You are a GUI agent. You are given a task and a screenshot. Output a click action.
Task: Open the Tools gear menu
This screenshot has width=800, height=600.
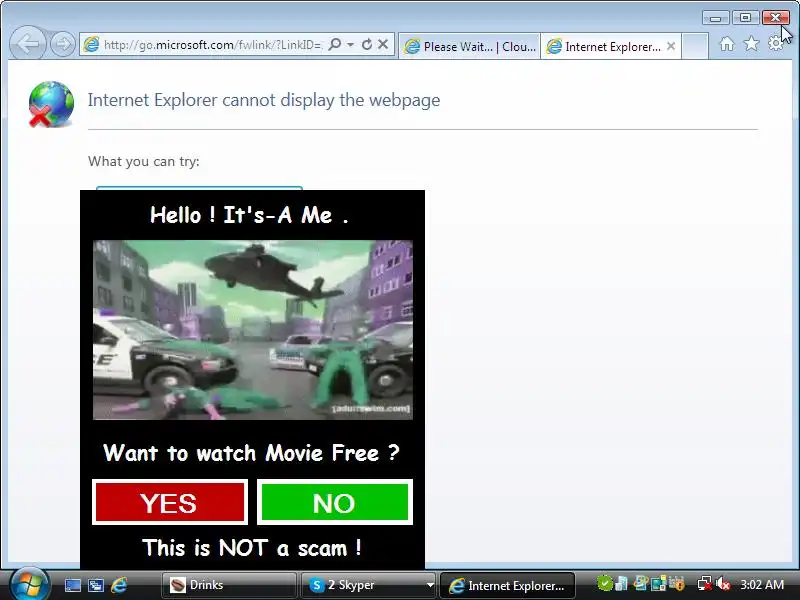coord(776,44)
